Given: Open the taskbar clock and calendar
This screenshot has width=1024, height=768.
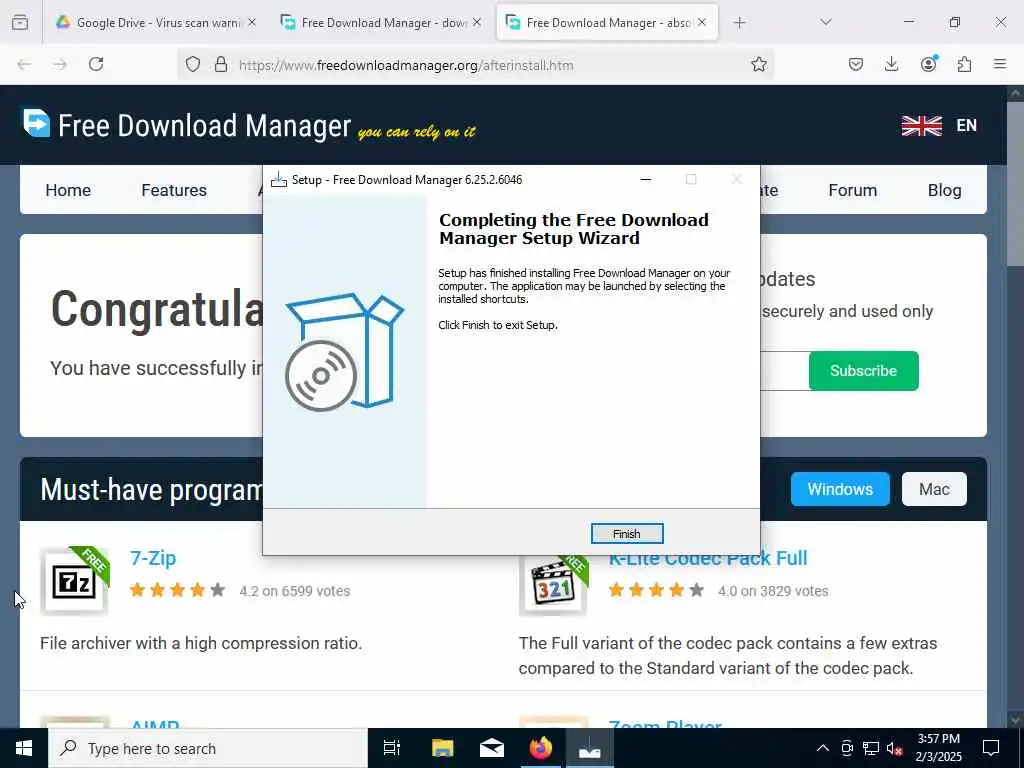Looking at the screenshot, I should (938, 748).
